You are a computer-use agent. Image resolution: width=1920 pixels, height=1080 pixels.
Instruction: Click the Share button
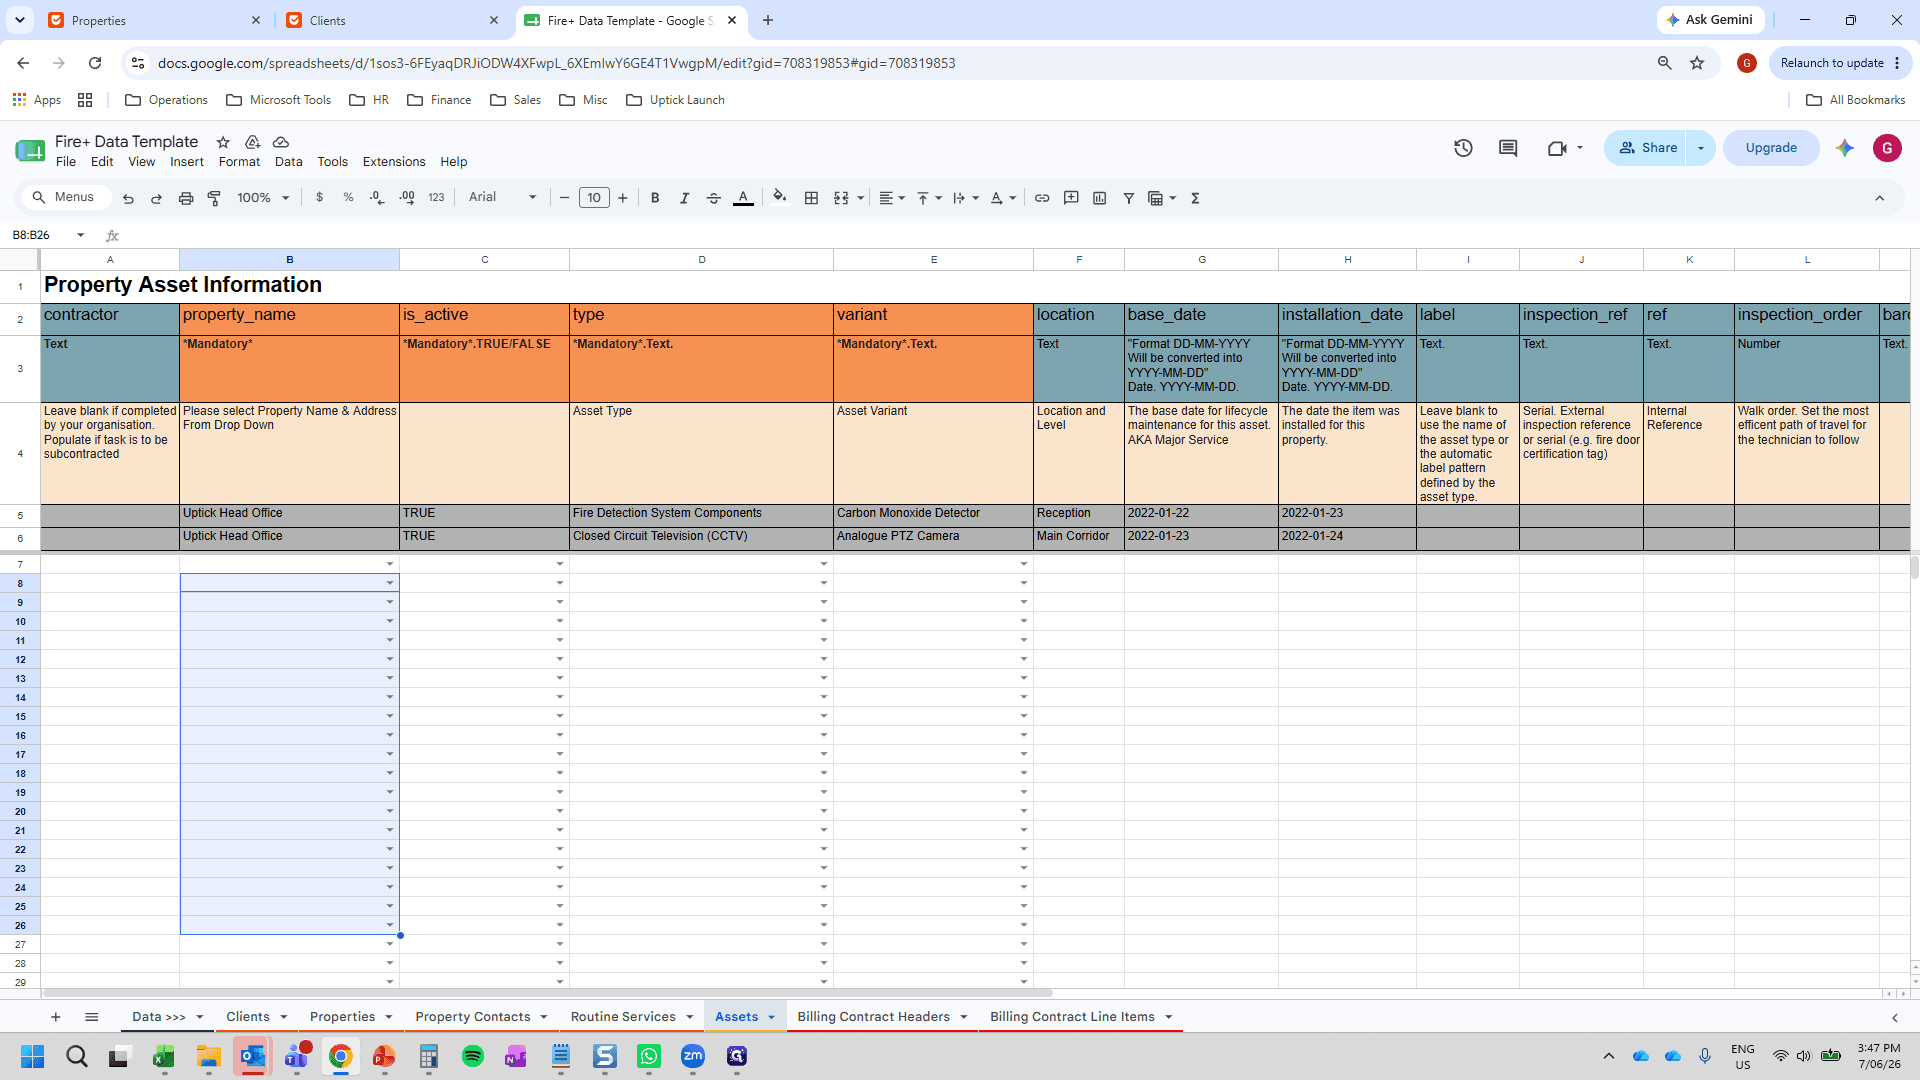click(x=1646, y=148)
